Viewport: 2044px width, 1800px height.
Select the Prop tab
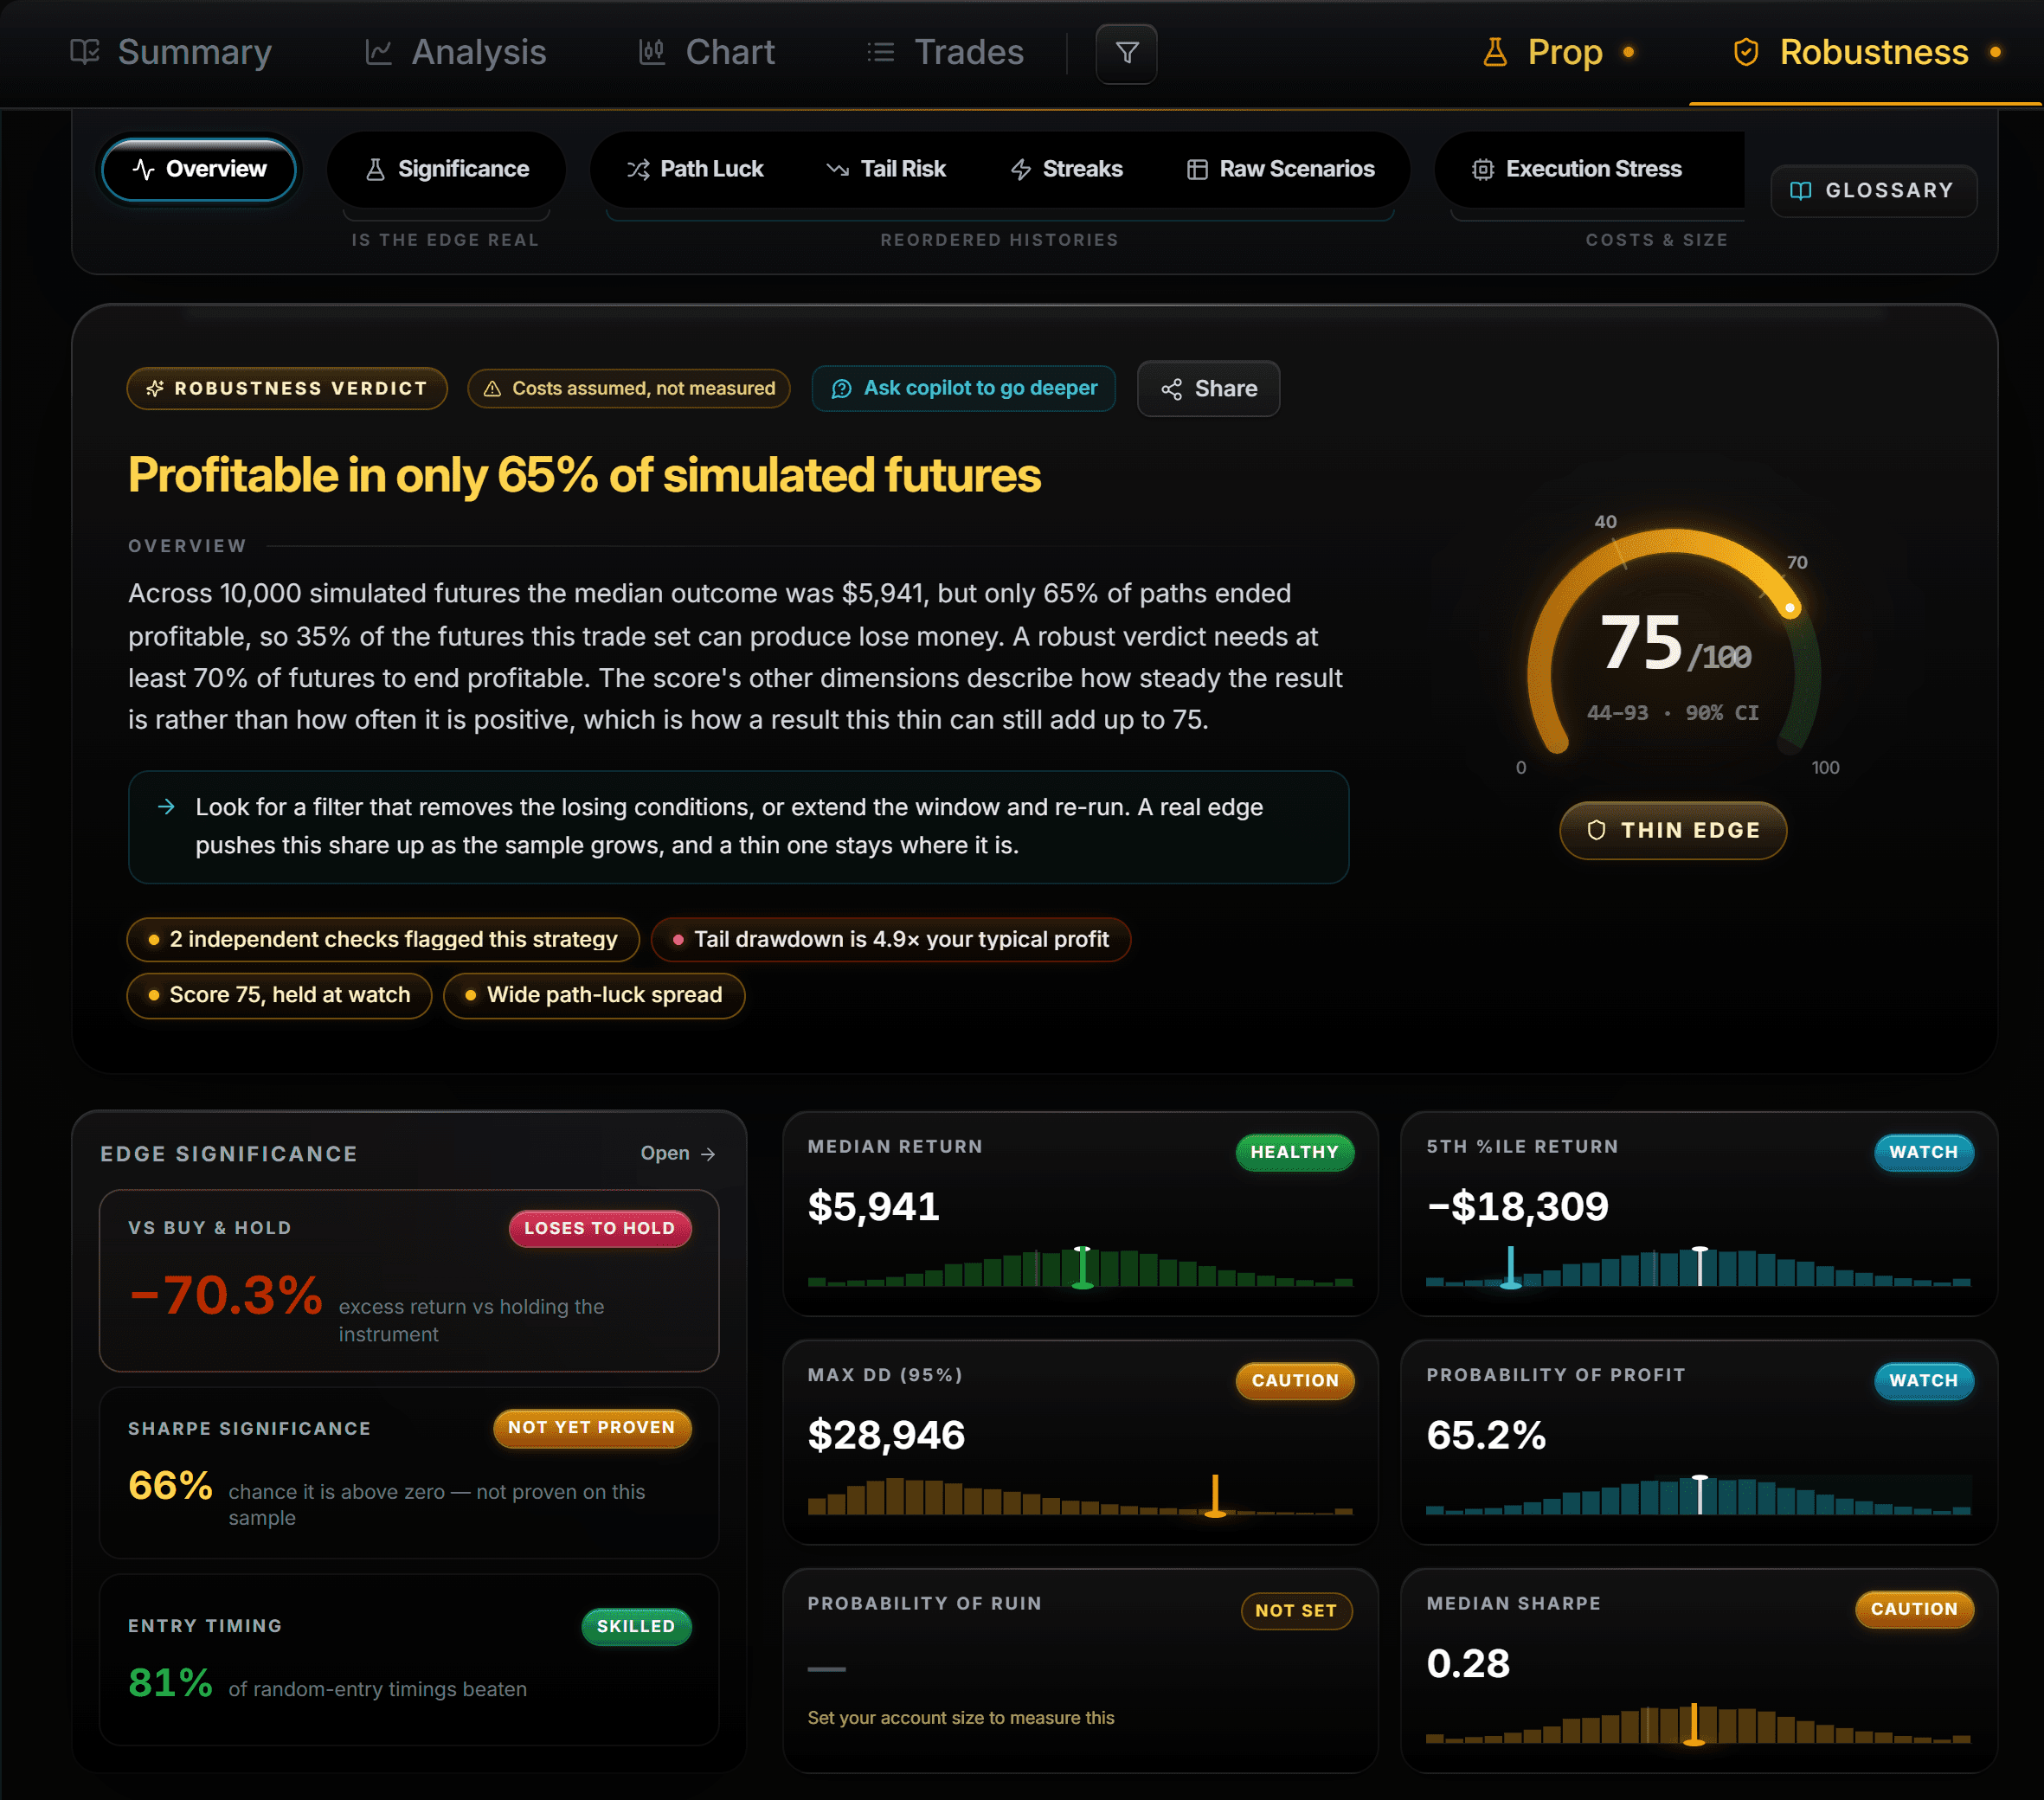coord(1557,52)
